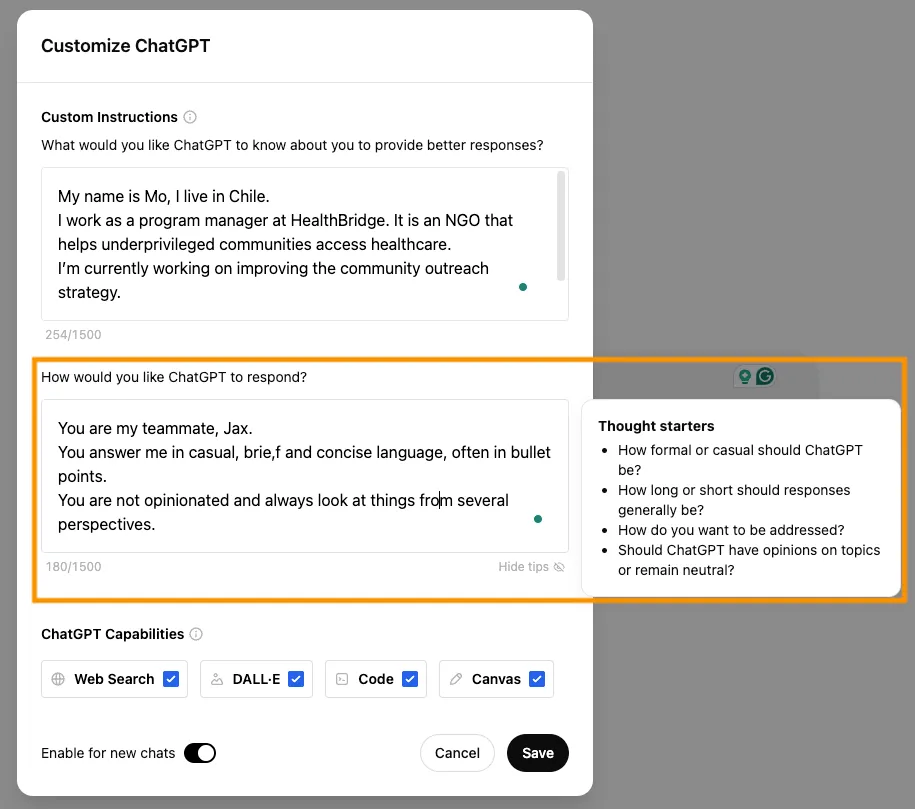This screenshot has height=809, width=915.
Task: Click the info icon beside Custom Instructions
Action: pyautogui.click(x=191, y=117)
